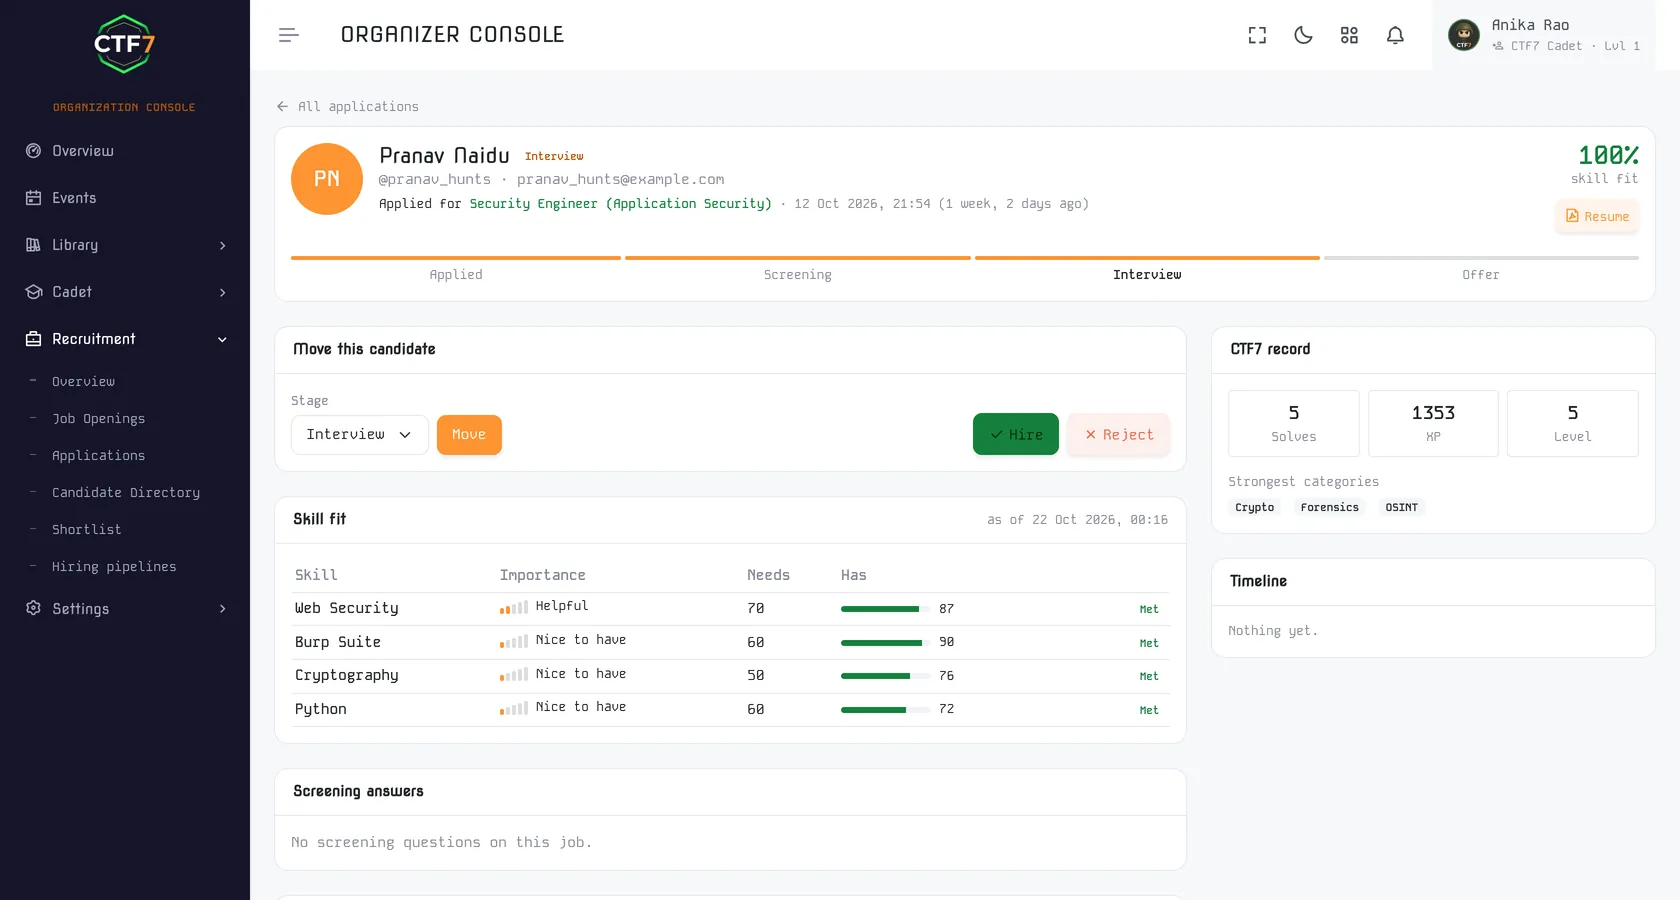1680x900 pixels.
Task: Expand the Library sidebar section
Action: [x=125, y=245]
